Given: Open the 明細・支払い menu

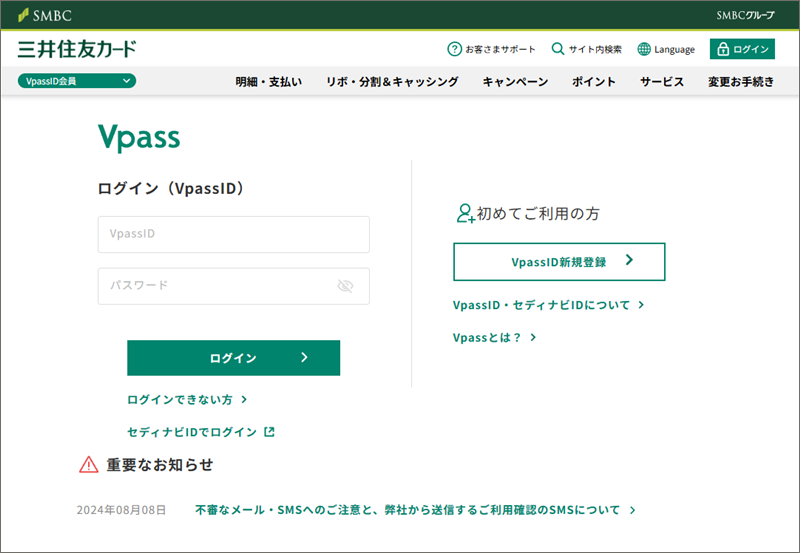Looking at the screenshot, I should [268, 82].
